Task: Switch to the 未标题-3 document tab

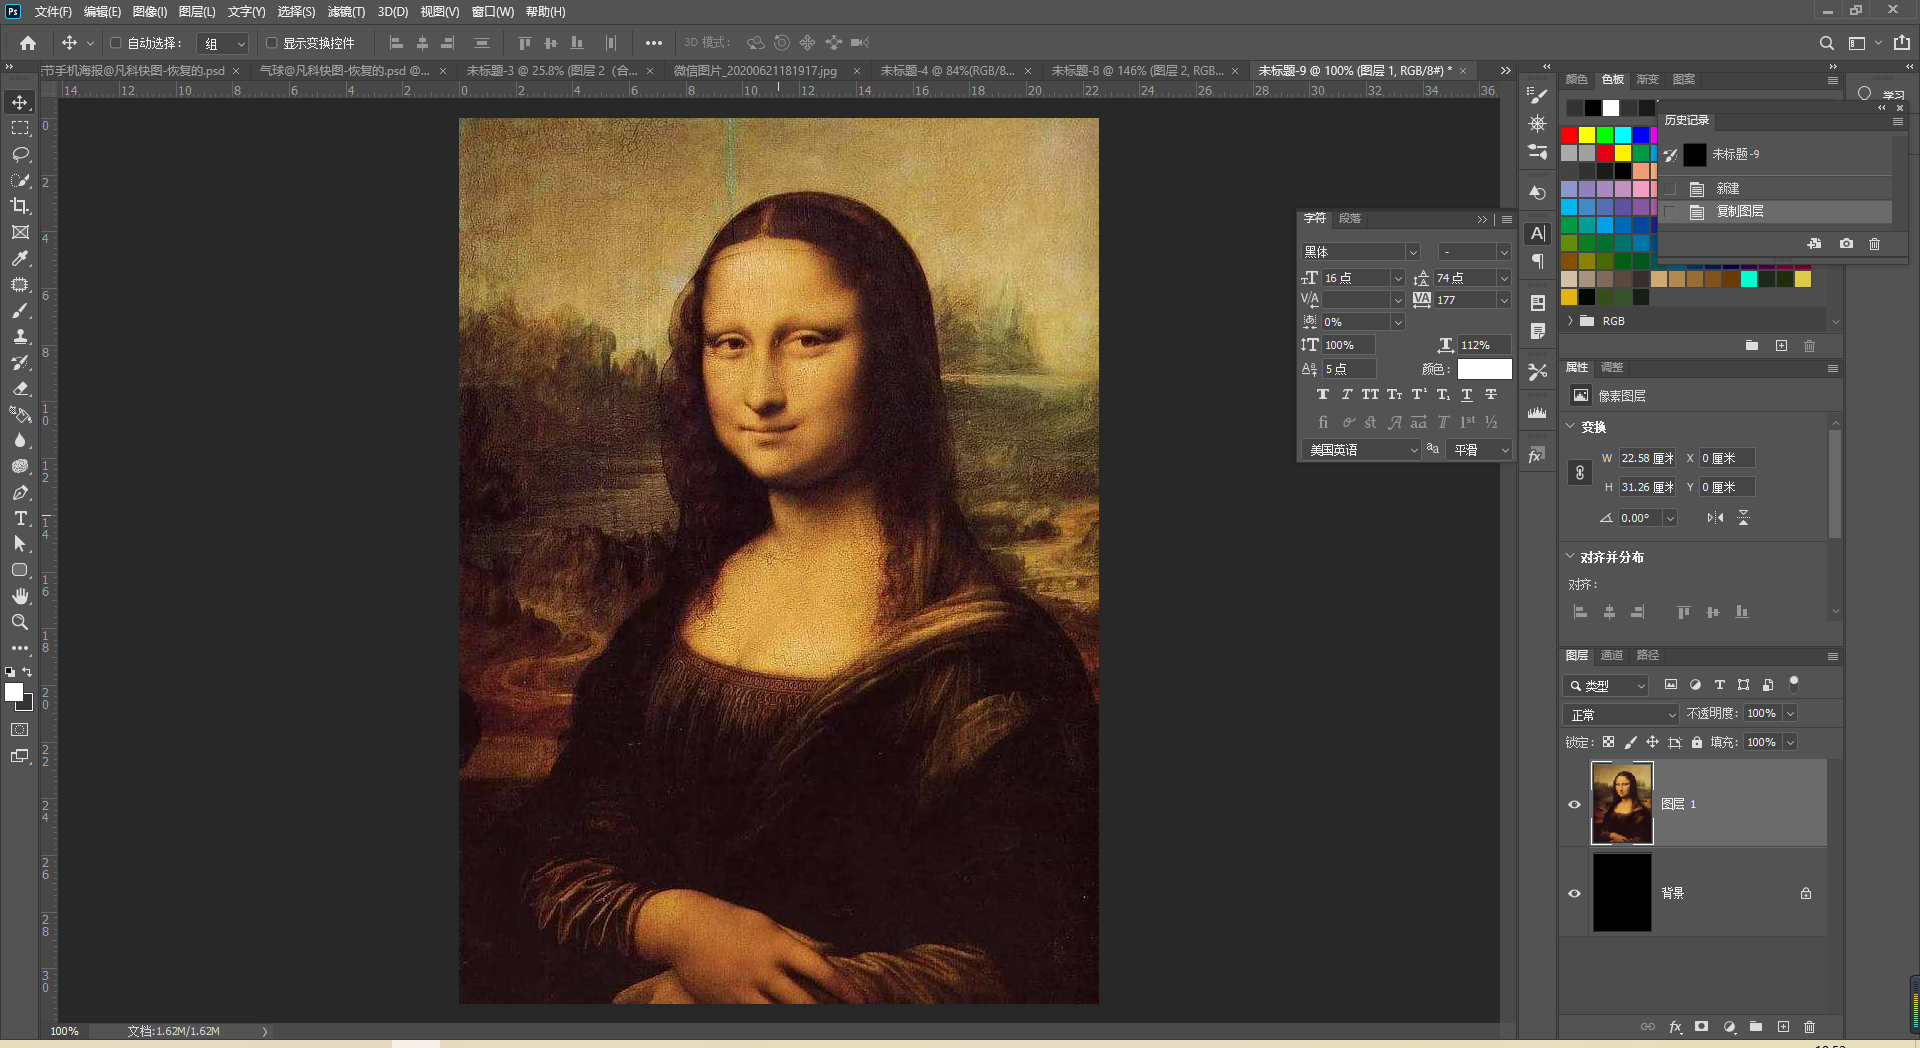Action: pyautogui.click(x=551, y=71)
